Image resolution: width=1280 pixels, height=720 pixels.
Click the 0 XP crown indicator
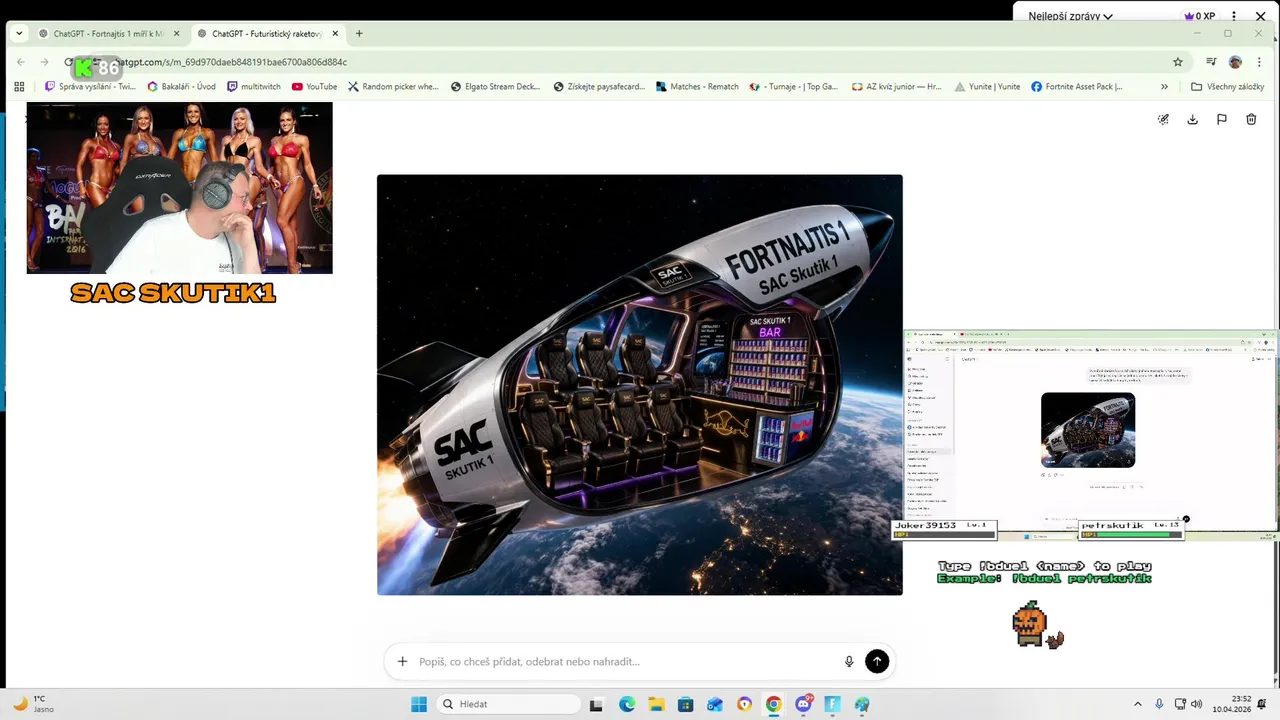click(x=1199, y=16)
